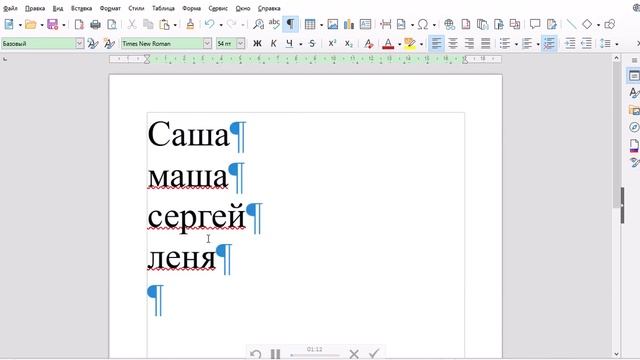
Task: Confirm recording with the checkmark button
Action: click(x=374, y=354)
